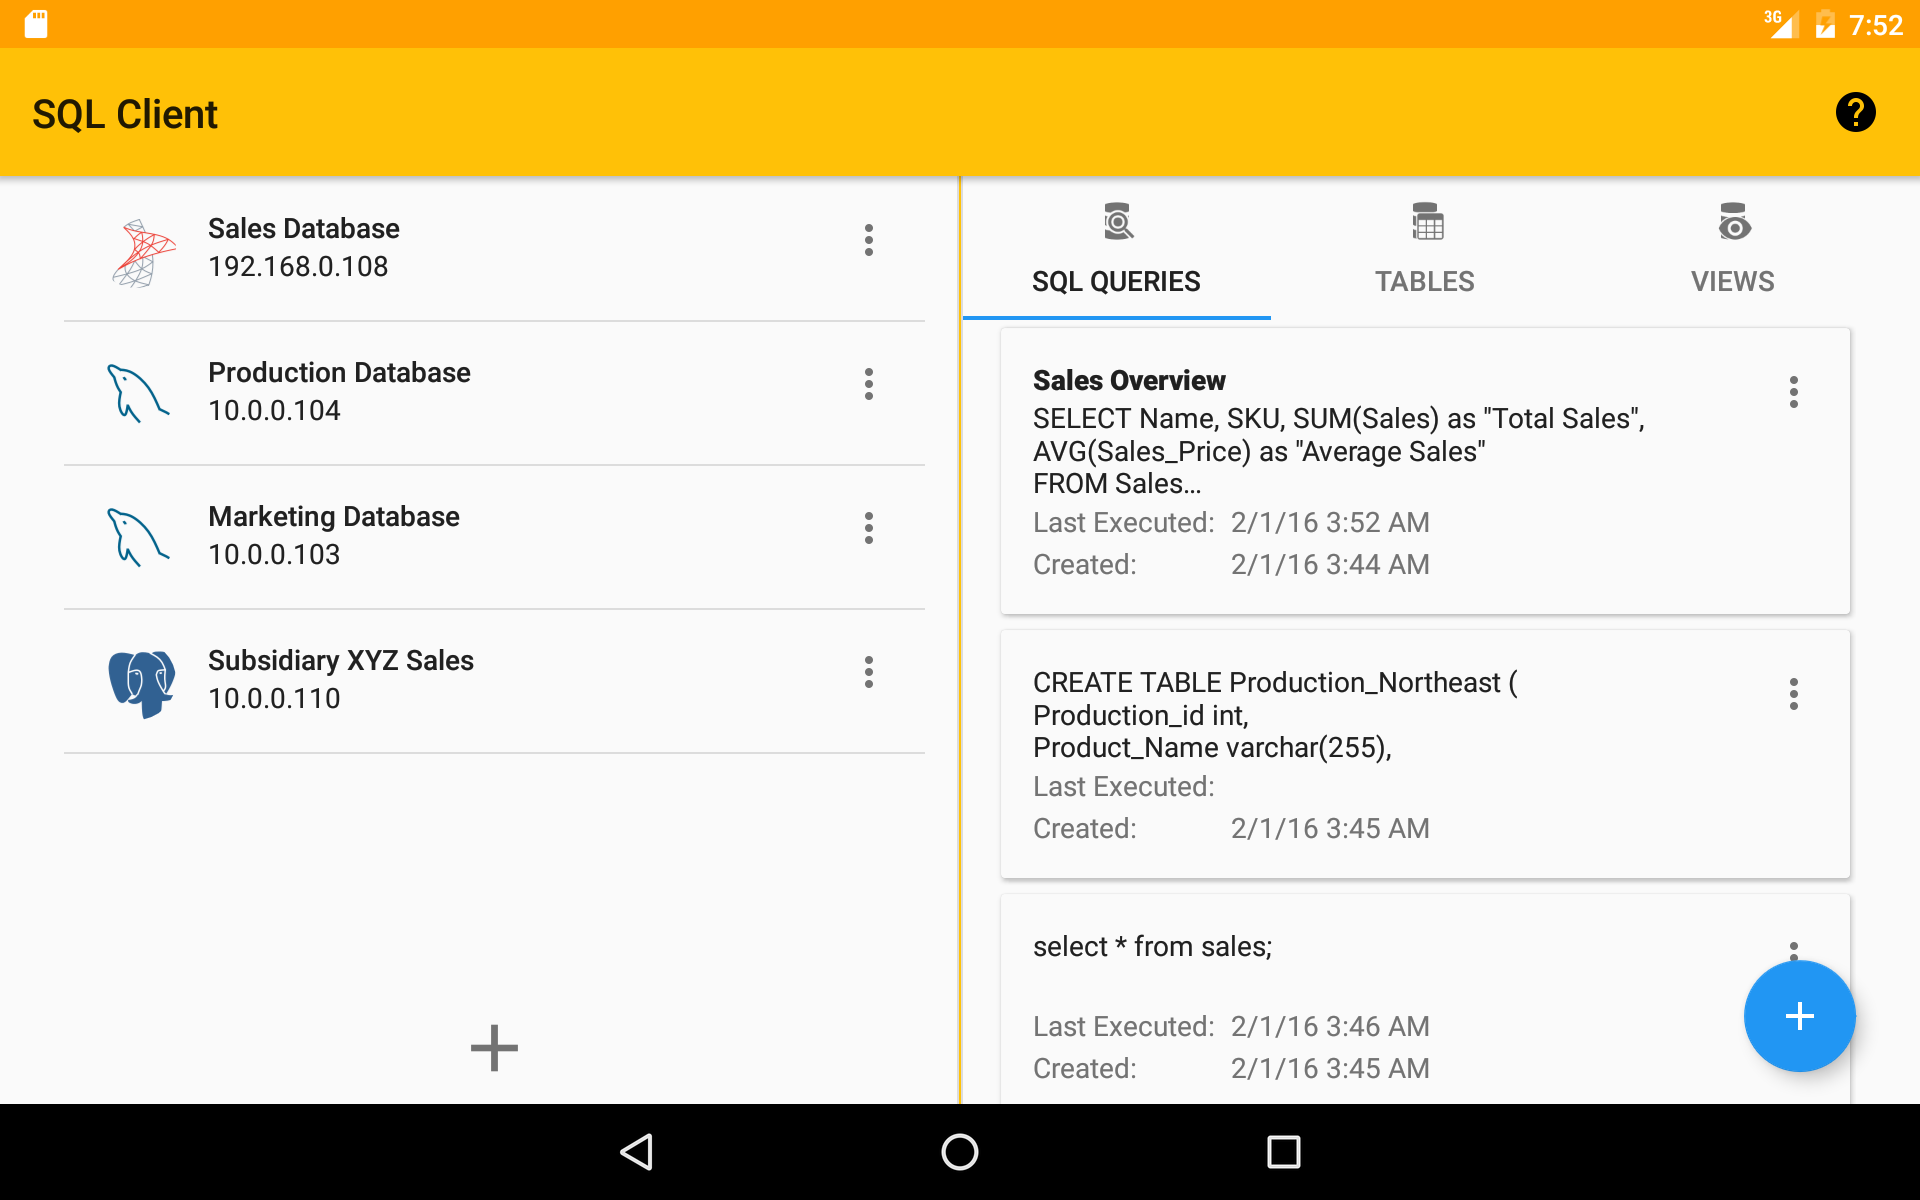The height and width of the screenshot is (1200, 1920).
Task: Click the Marketing Database dolphin icon
Action: coord(138,537)
